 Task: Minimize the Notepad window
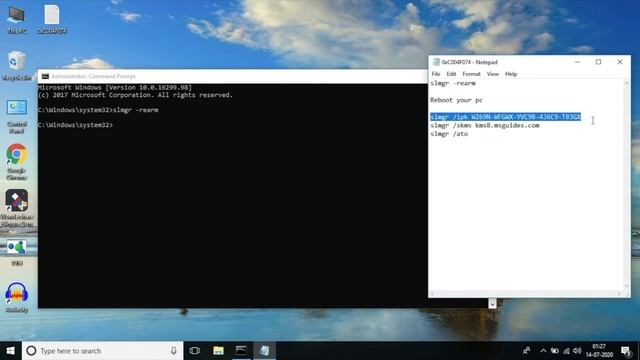(577, 62)
